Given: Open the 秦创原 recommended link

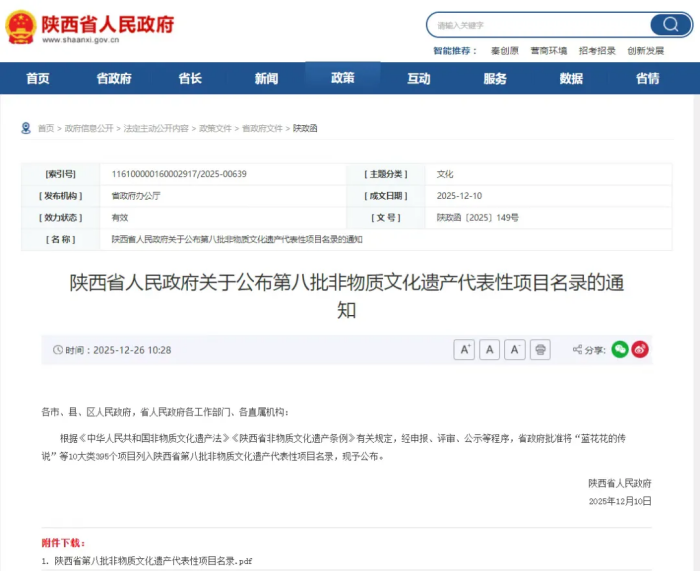Looking at the screenshot, I should tap(504, 51).
